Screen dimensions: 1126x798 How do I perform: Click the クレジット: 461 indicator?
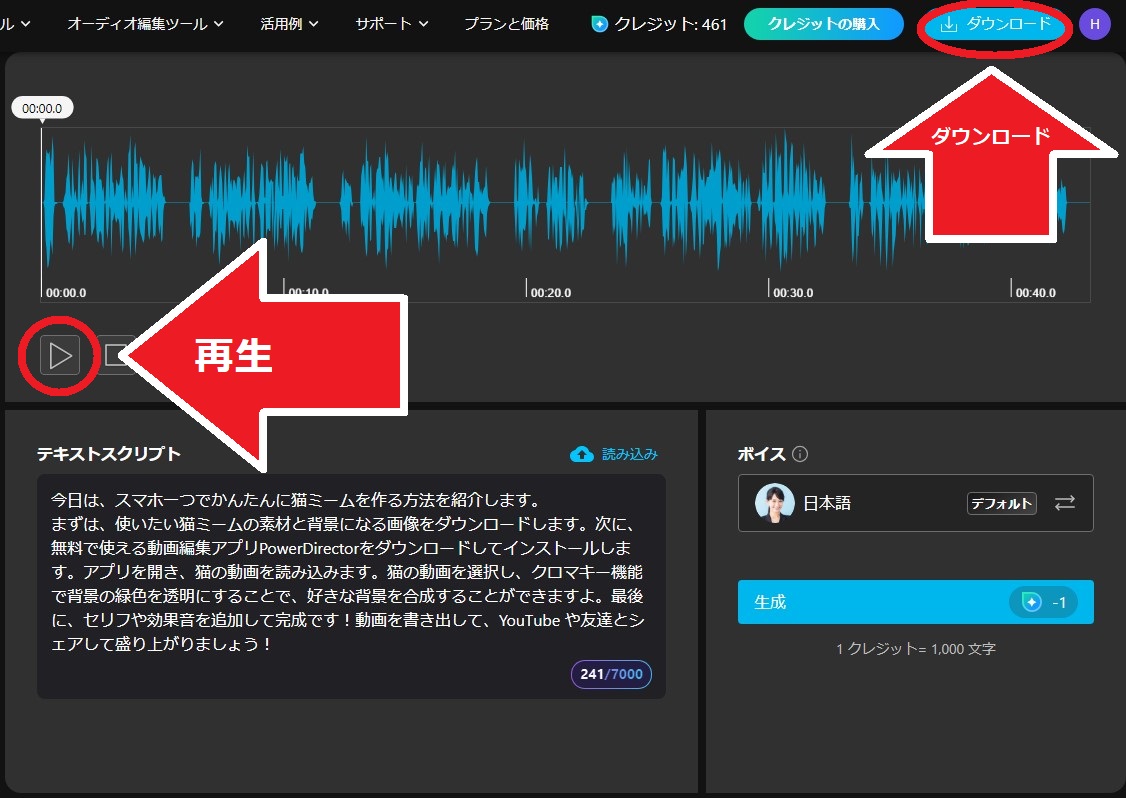tap(659, 24)
